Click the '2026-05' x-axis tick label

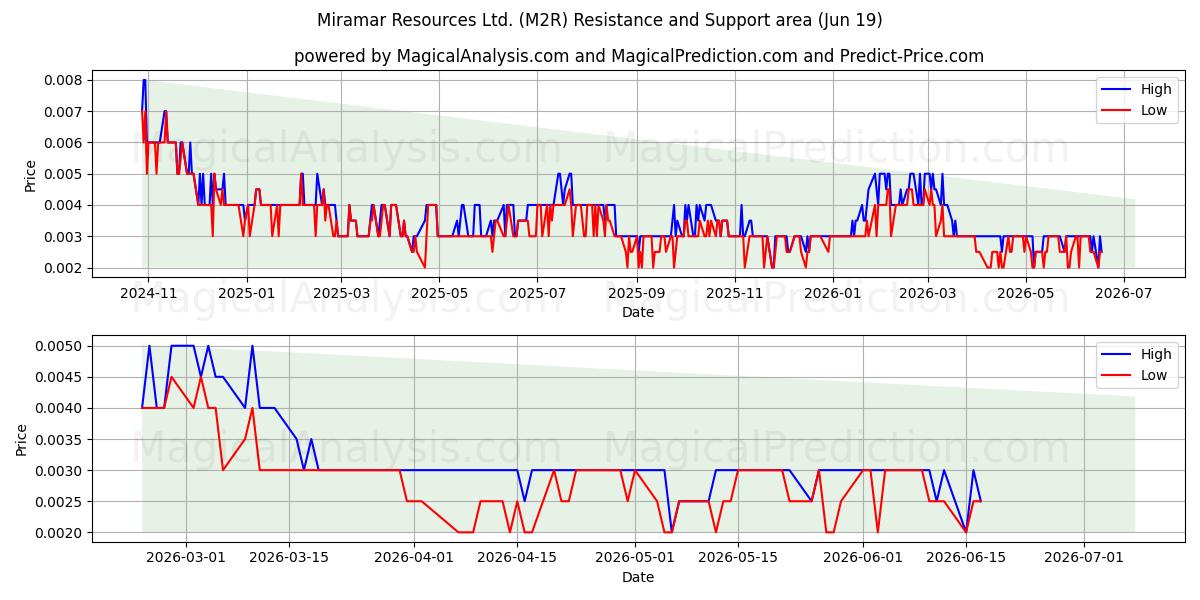1025,293
